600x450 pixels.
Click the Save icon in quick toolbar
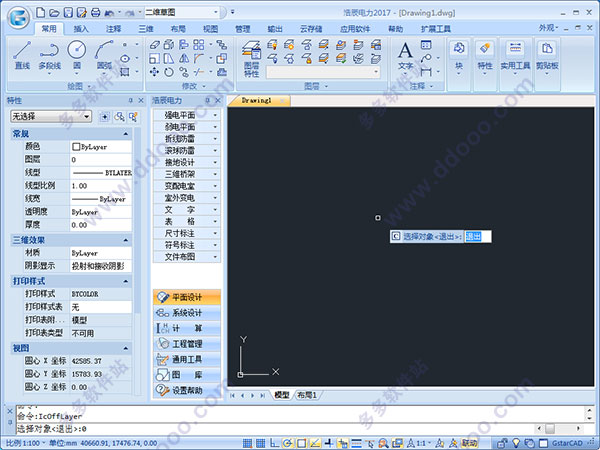[x=68, y=13]
